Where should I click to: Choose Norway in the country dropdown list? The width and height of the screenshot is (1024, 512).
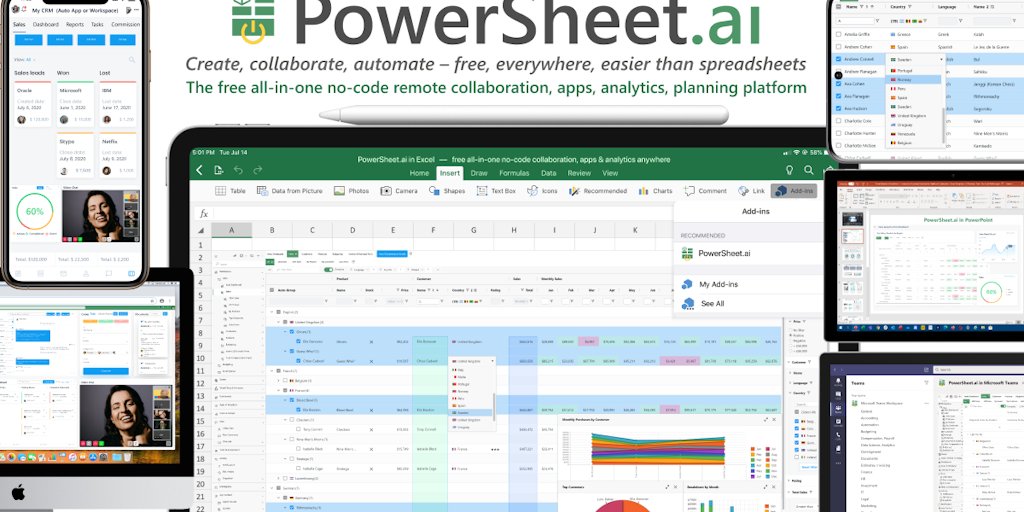(913, 79)
